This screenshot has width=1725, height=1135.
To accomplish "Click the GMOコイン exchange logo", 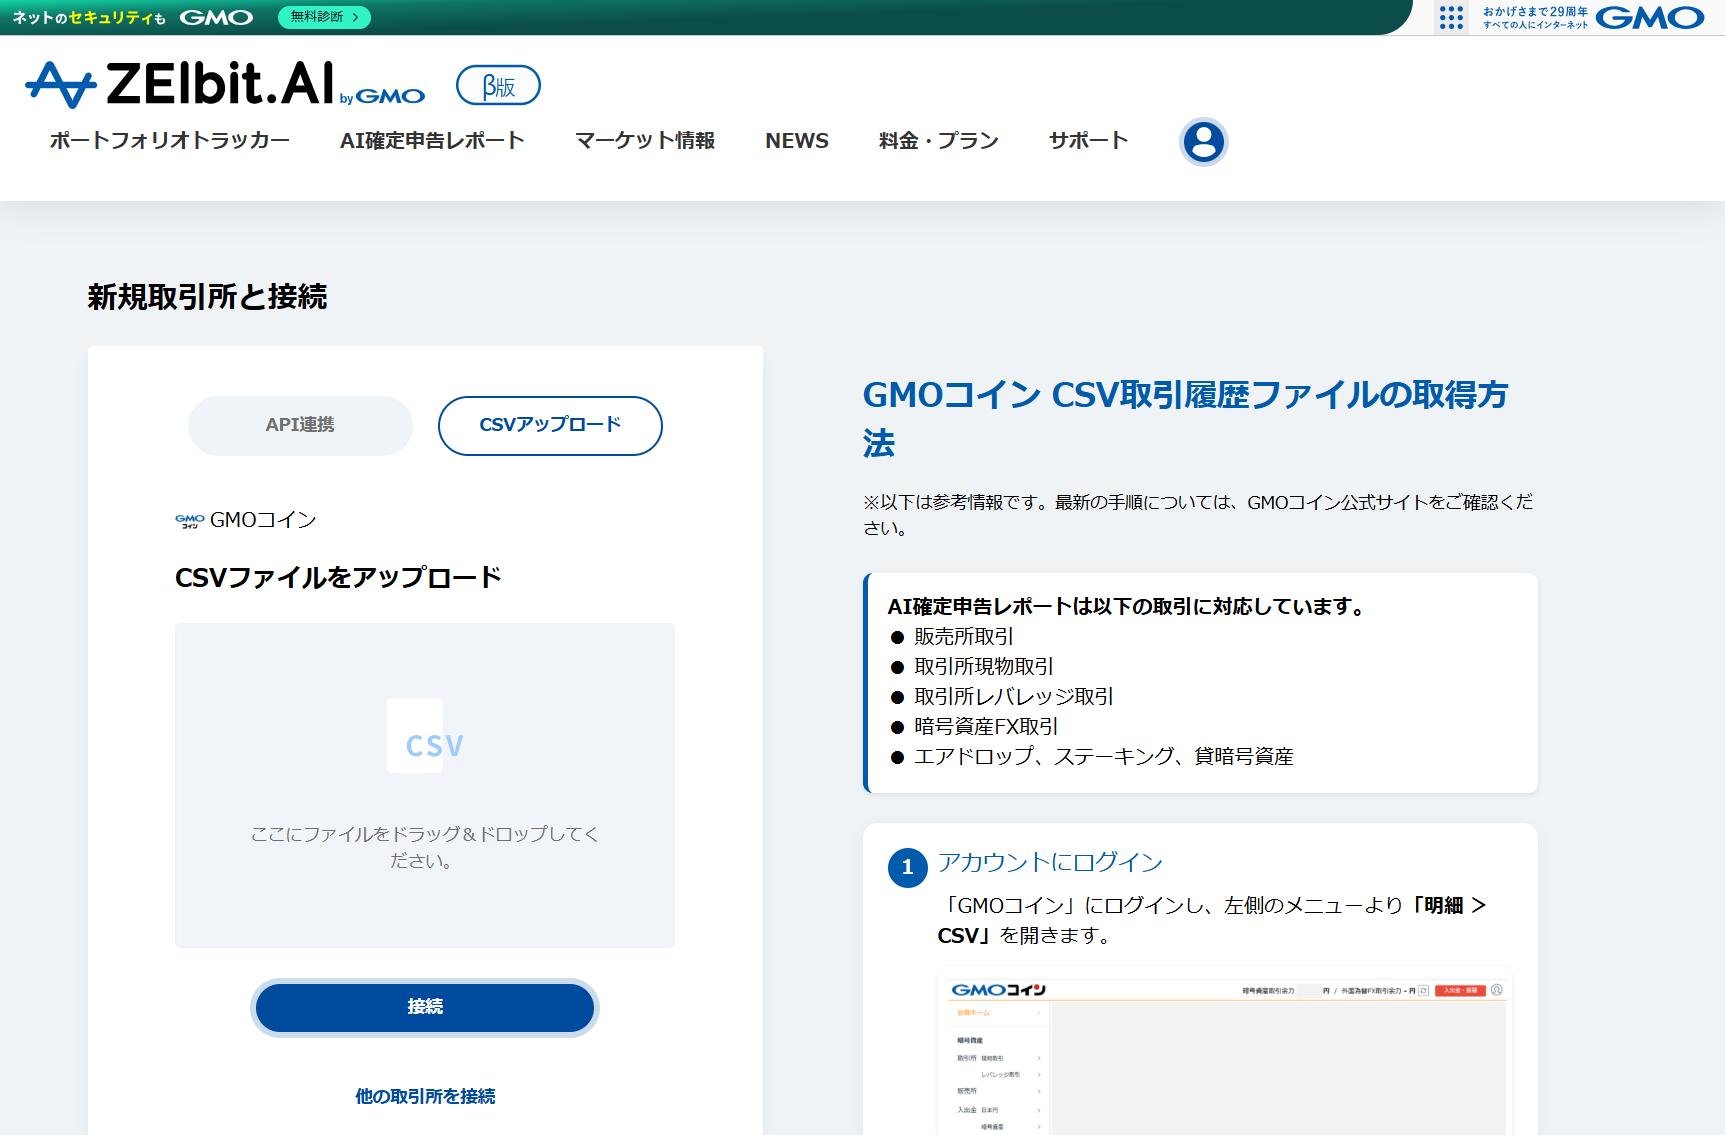I will pos(189,521).
